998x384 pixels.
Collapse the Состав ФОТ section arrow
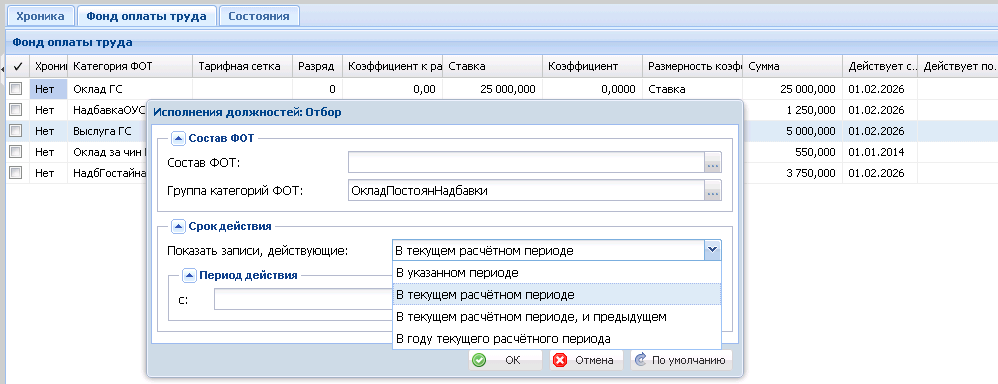[178, 138]
